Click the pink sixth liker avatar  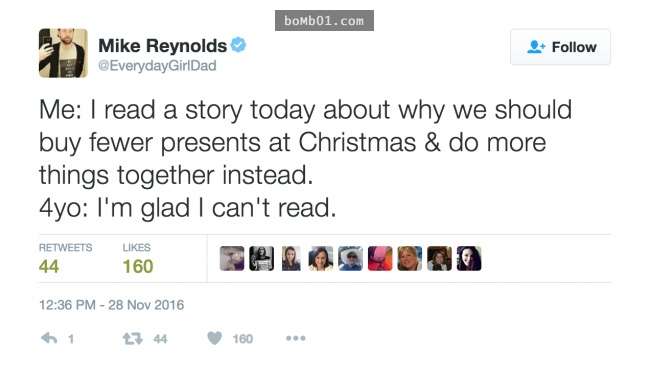[x=380, y=258]
